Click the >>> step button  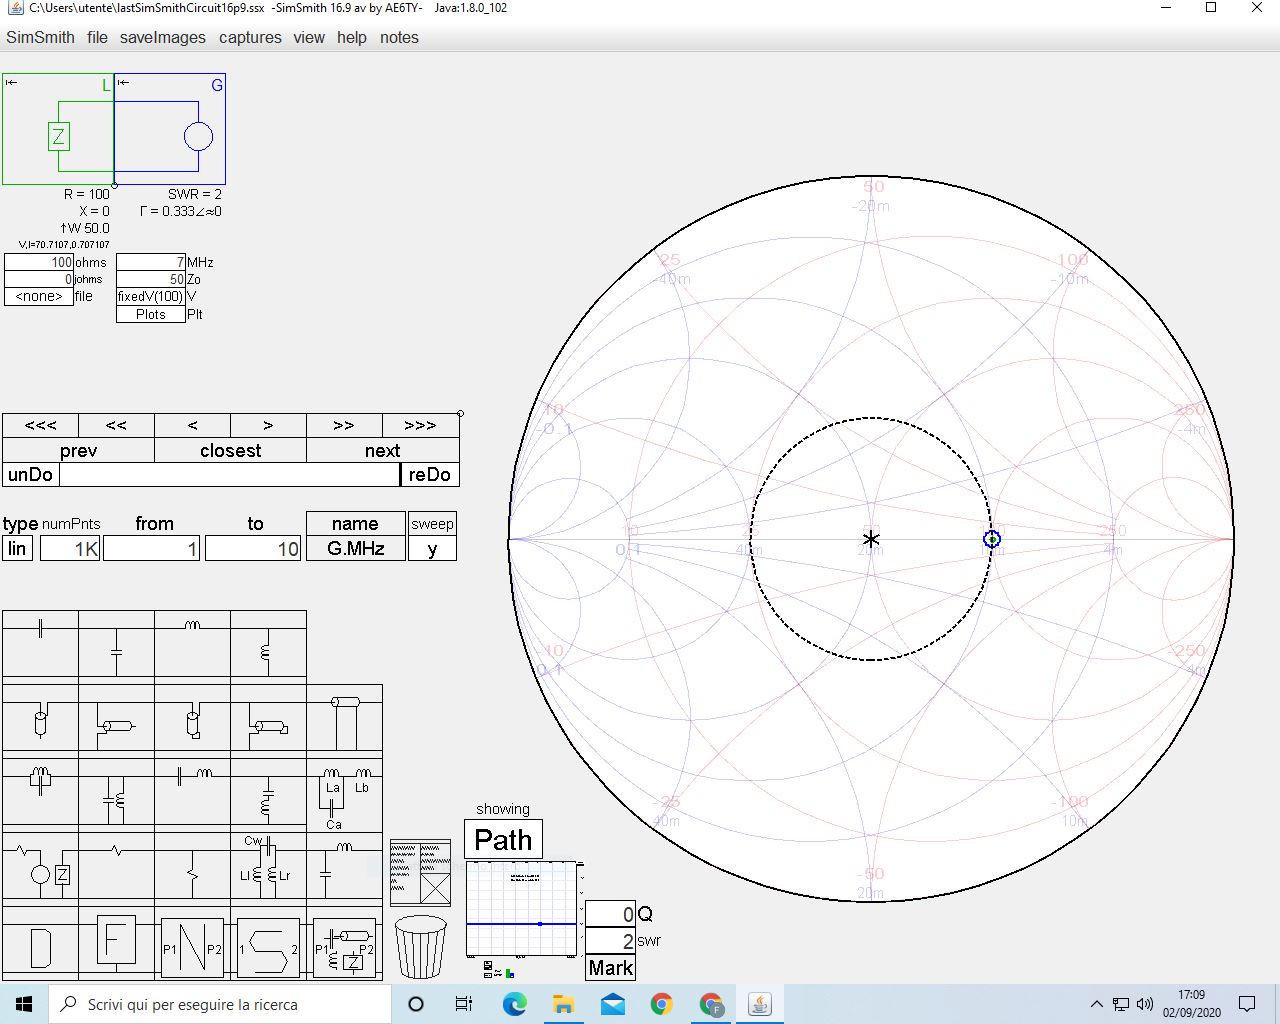(421, 425)
